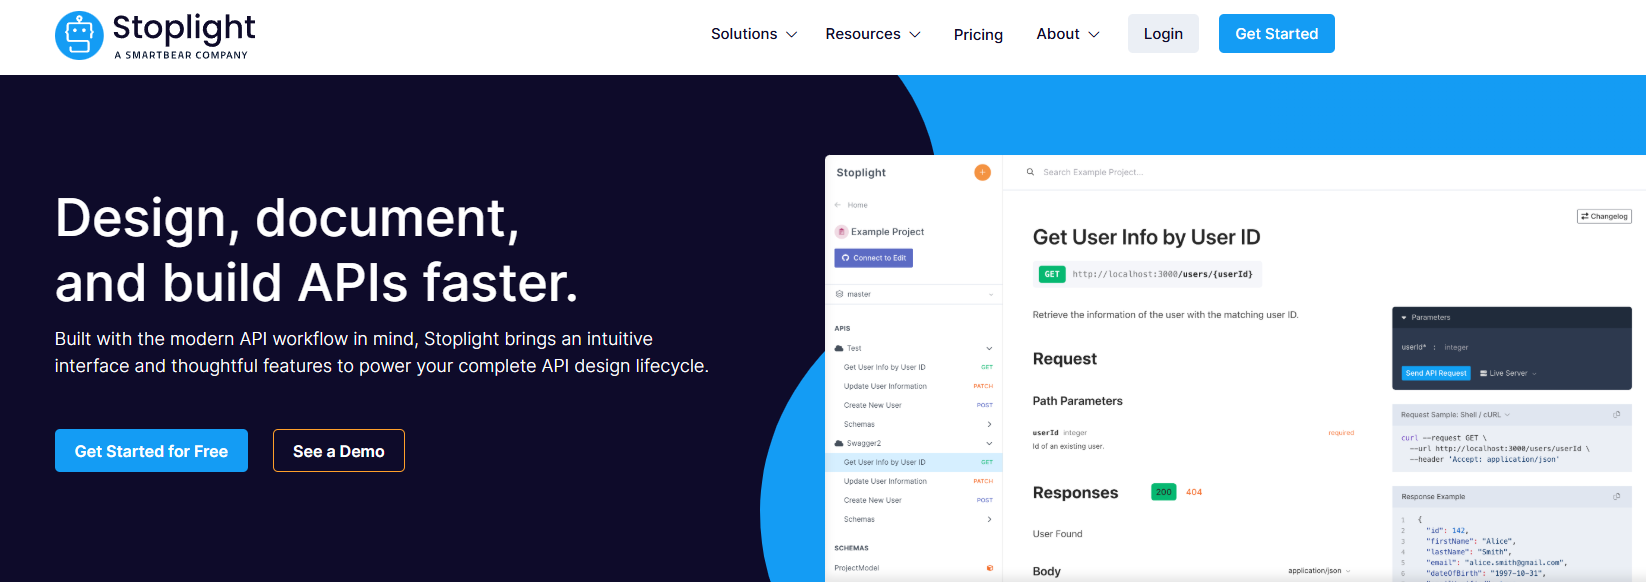Click the See a Demo button
This screenshot has height=586, width=1646.
point(338,451)
